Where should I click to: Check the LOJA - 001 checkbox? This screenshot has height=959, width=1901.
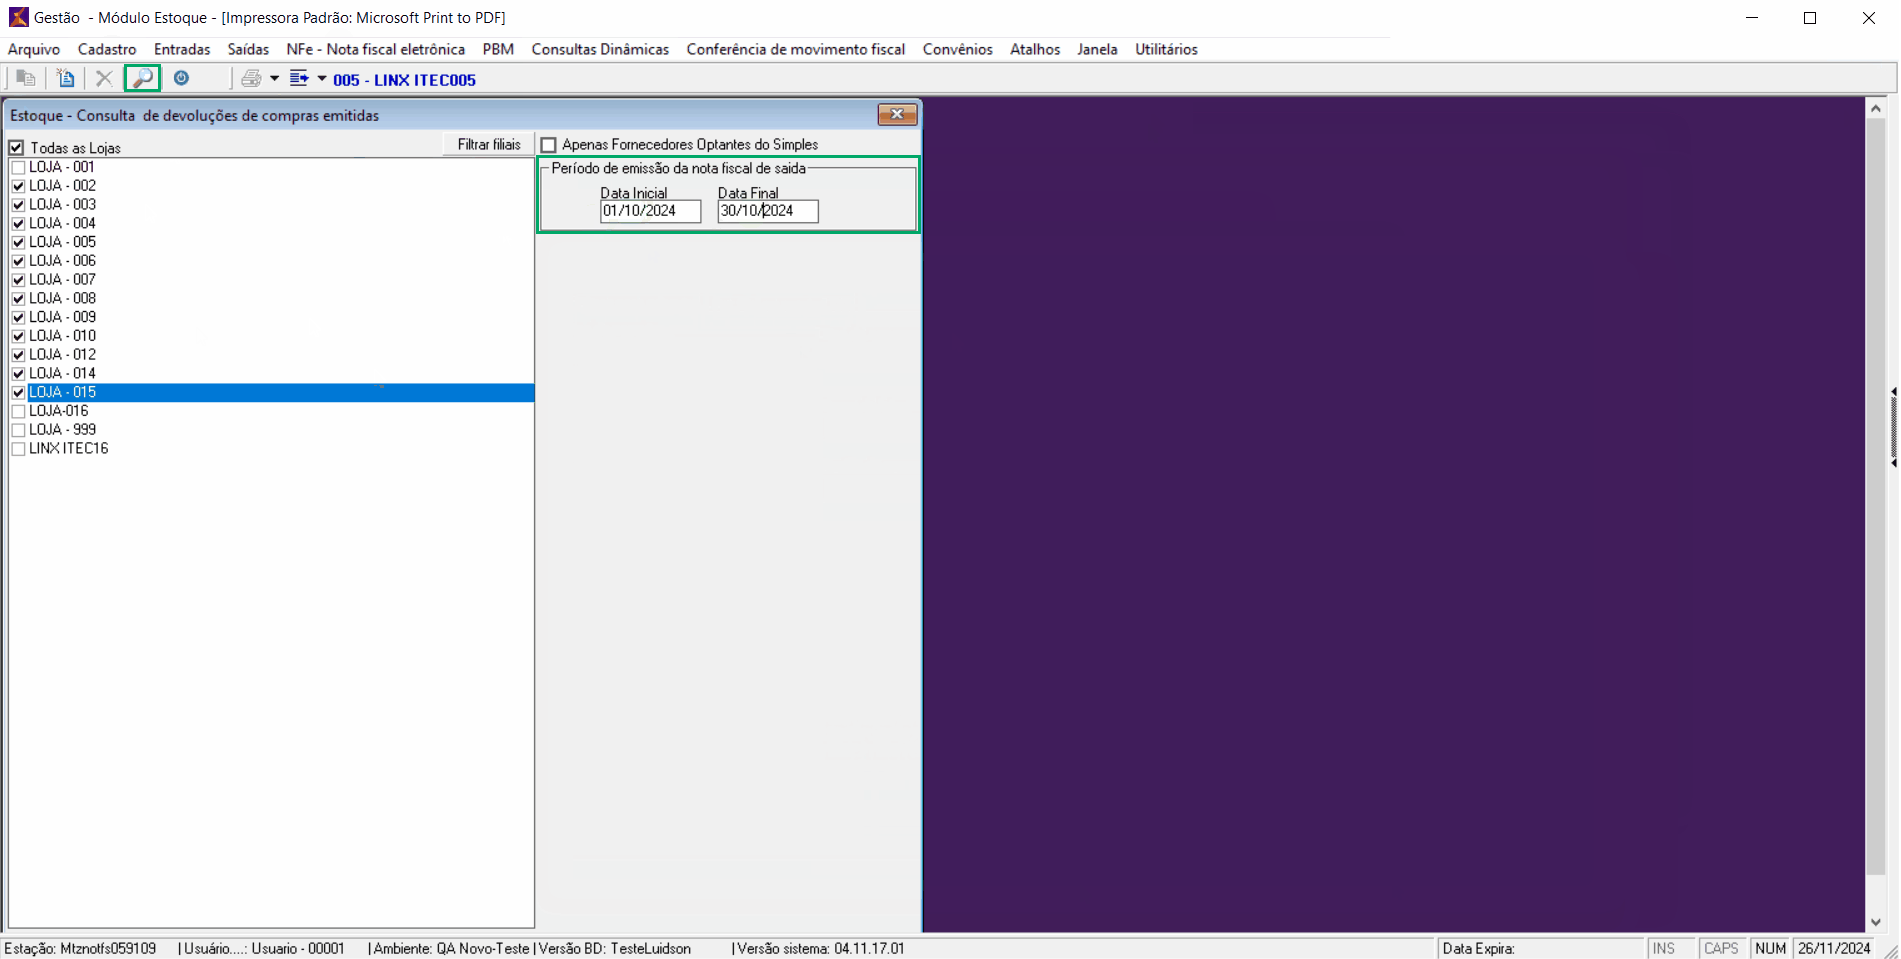pyautogui.click(x=18, y=167)
